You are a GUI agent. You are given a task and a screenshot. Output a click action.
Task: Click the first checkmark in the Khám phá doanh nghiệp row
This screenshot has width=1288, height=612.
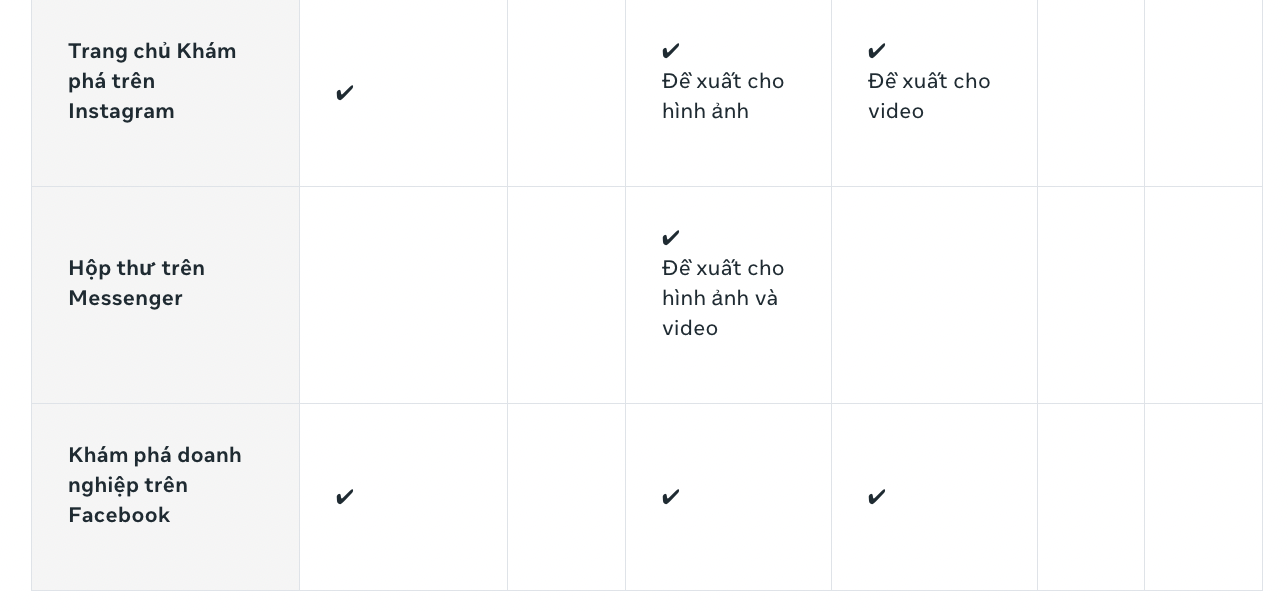345,497
